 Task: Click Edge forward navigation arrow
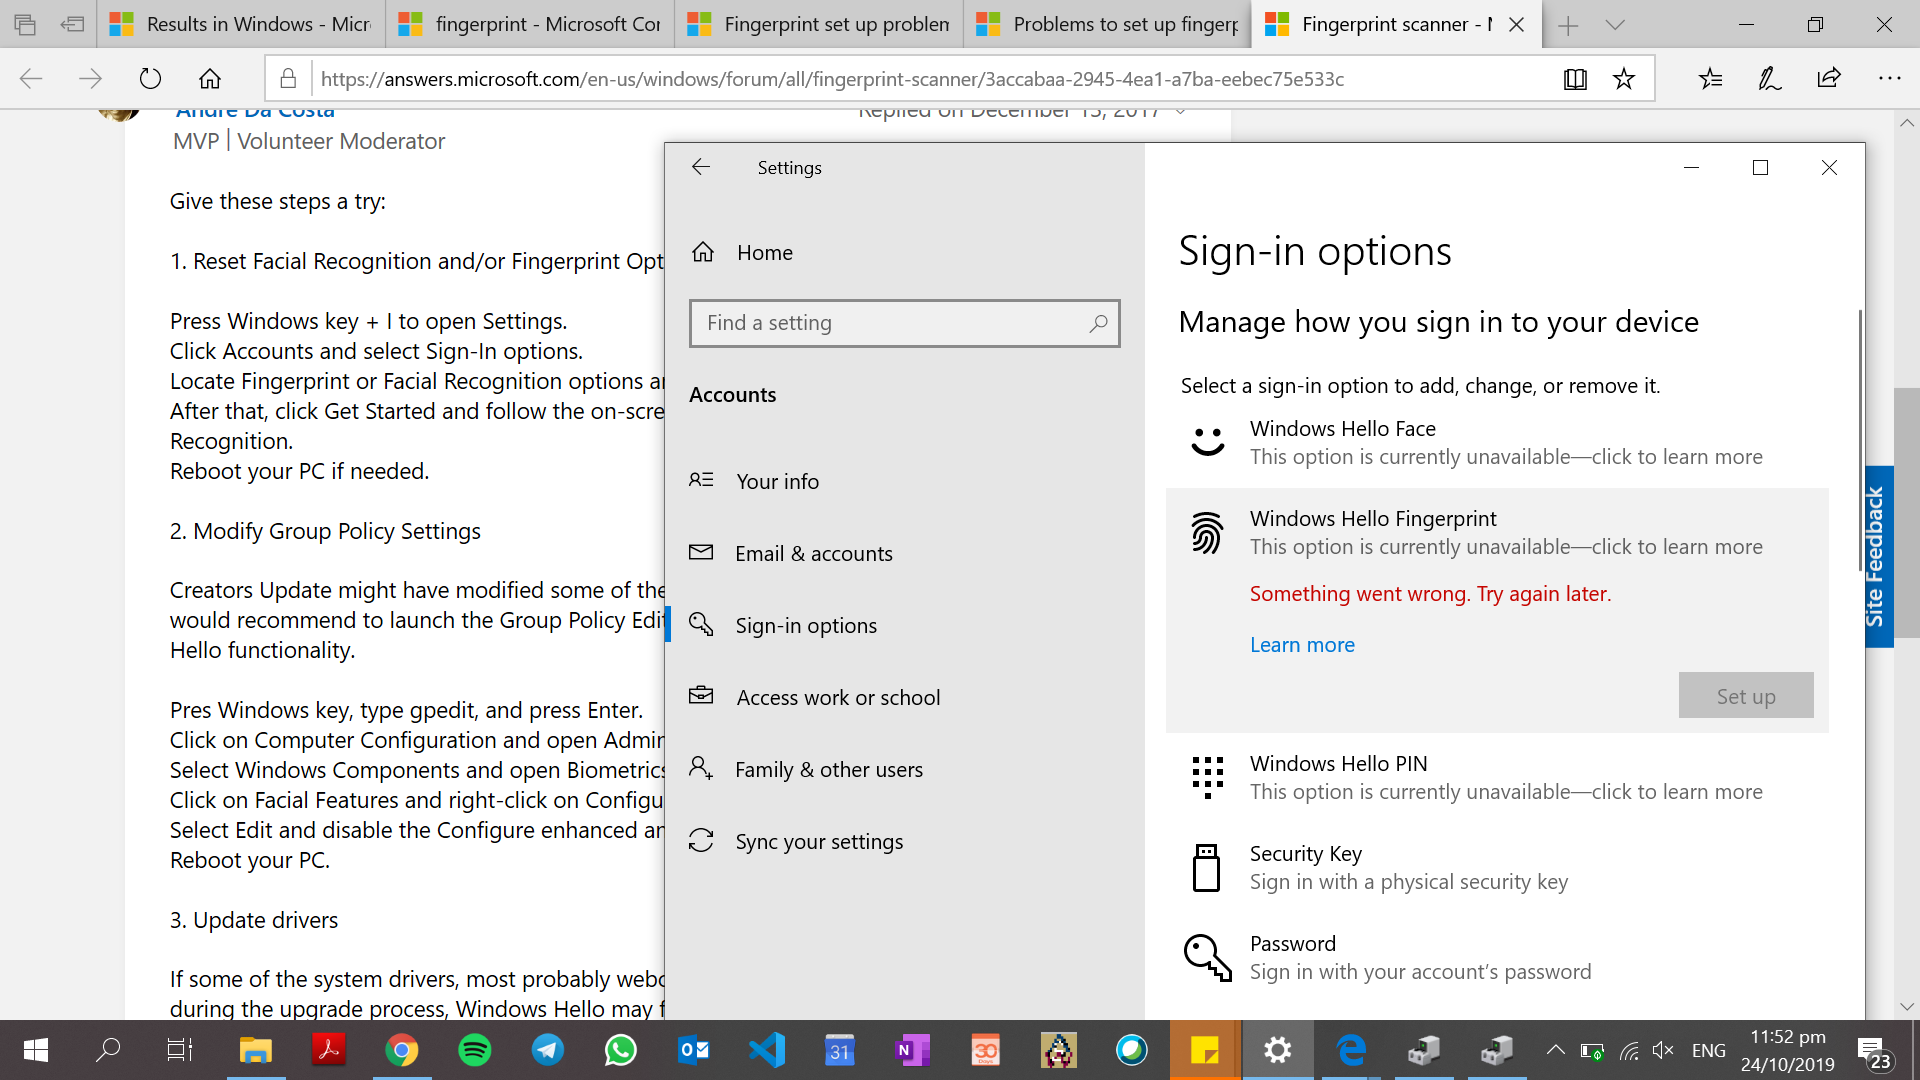[90, 78]
